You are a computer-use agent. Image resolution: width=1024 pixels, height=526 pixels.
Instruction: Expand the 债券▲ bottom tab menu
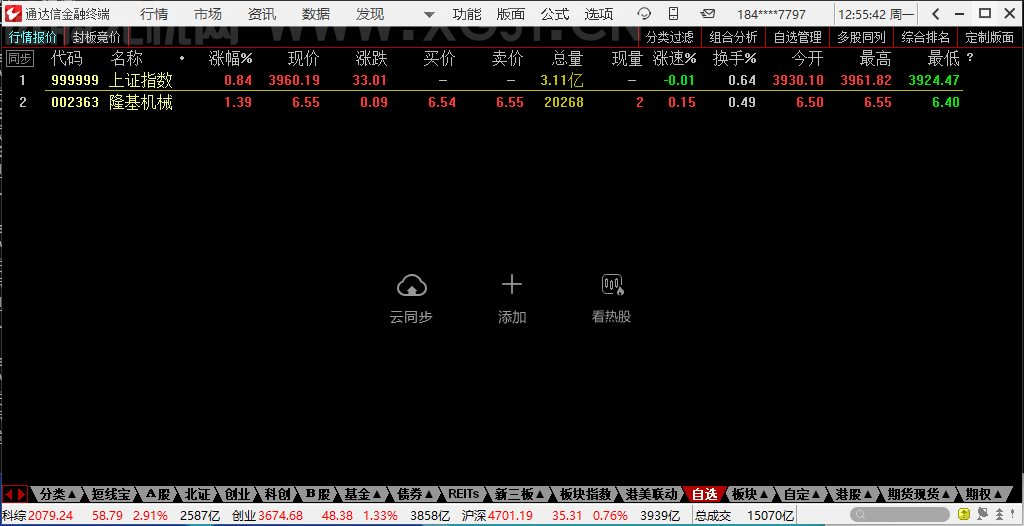tap(416, 494)
